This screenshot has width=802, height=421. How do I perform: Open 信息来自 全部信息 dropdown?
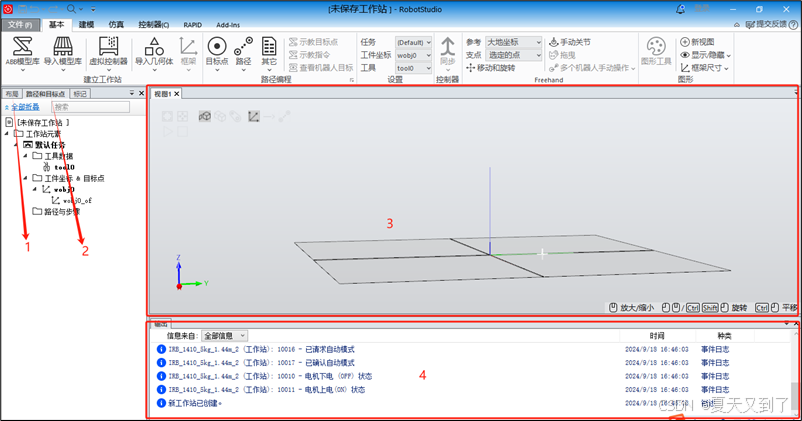tap(224, 336)
